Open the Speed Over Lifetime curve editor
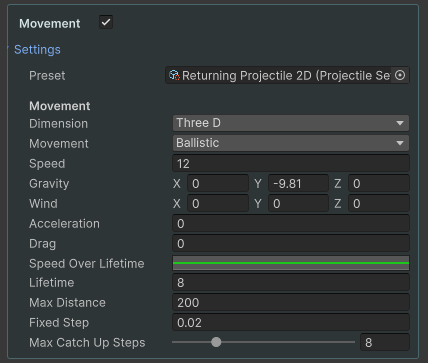The width and height of the screenshot is (428, 363). pos(291,263)
